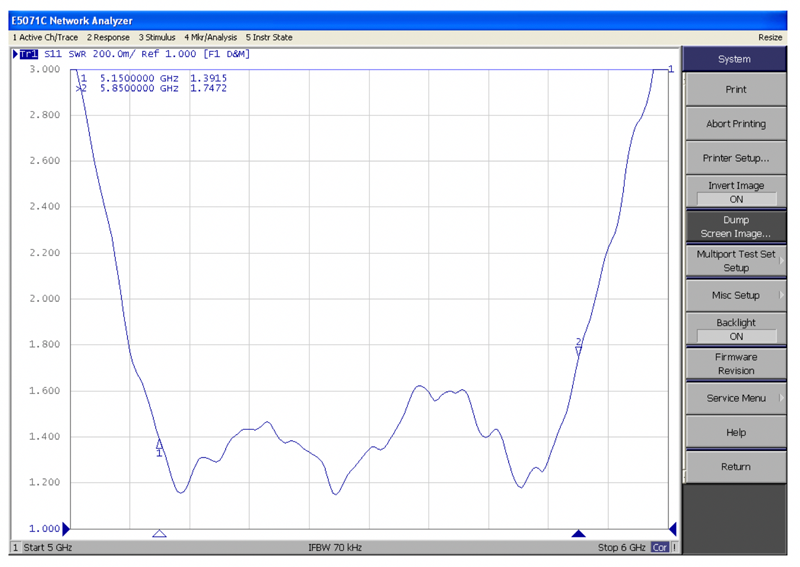
Task: Toggle Invert Image ON setting
Action: pyautogui.click(x=736, y=192)
